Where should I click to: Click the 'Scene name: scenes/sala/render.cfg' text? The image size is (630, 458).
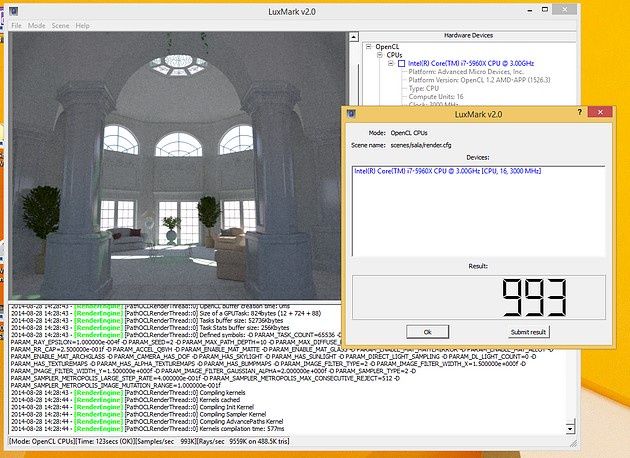401,145
